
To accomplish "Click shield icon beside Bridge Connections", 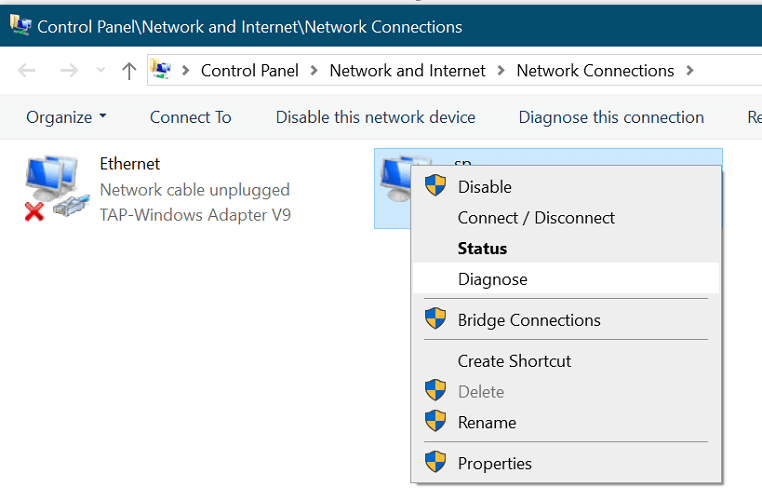I will tap(435, 320).
